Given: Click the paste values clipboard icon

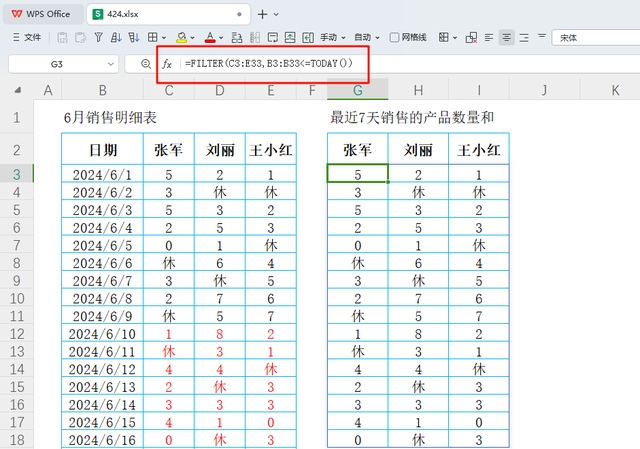Looking at the screenshot, I should (62, 38).
